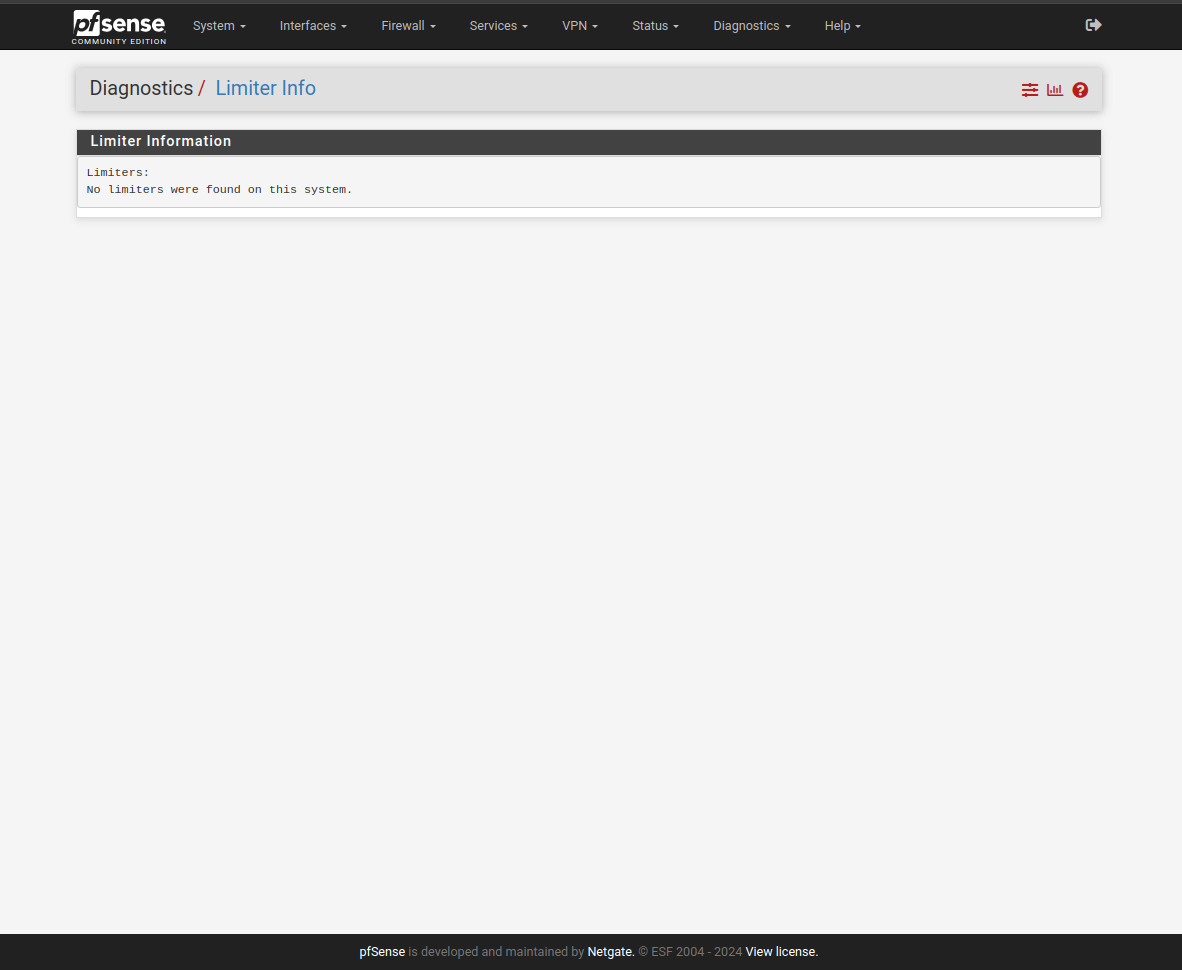Expand the System dropdown menu

click(219, 26)
